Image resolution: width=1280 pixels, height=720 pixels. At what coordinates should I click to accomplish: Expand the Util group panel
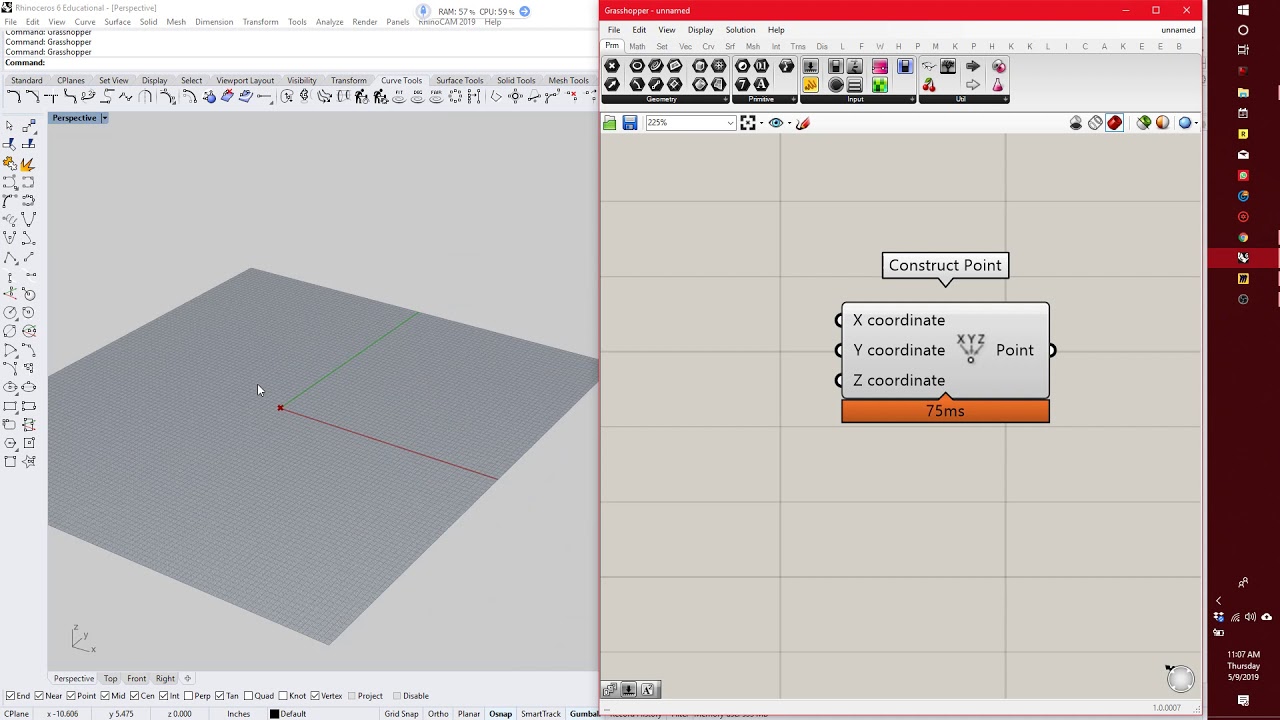[1005, 99]
